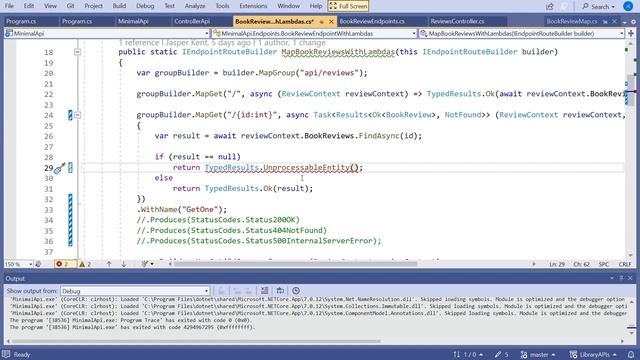
Task: Click the "1 reference" CodeLens link
Action: [x=139, y=42]
